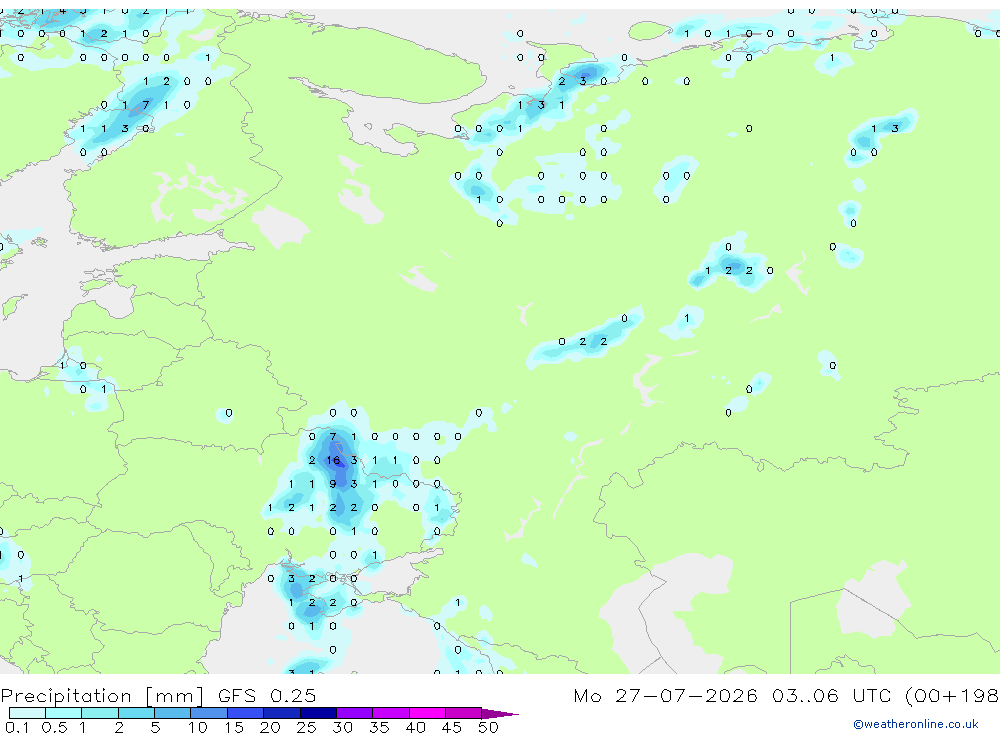The width and height of the screenshot is (1000, 733).
Task: Click the 5–10 mm legend color swatch
Action: 173,713
